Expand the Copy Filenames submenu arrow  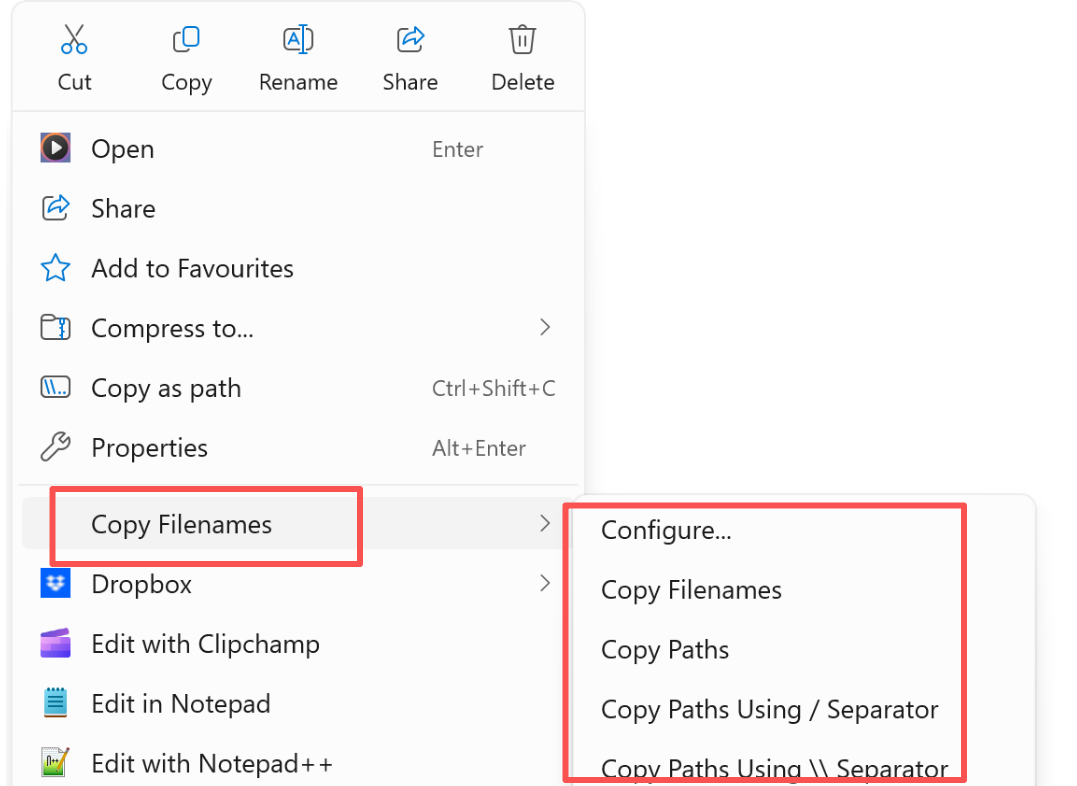[x=545, y=523]
